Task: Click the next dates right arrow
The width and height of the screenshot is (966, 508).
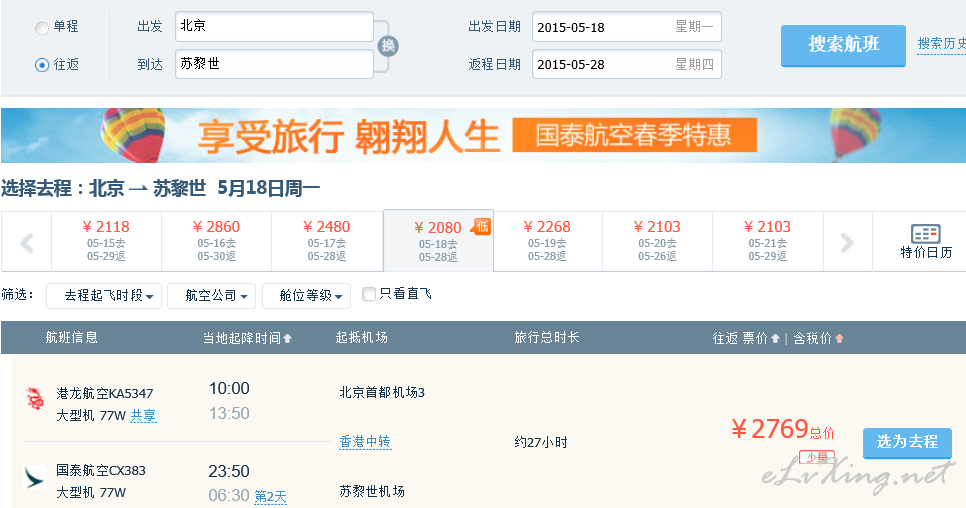Action: (x=847, y=242)
